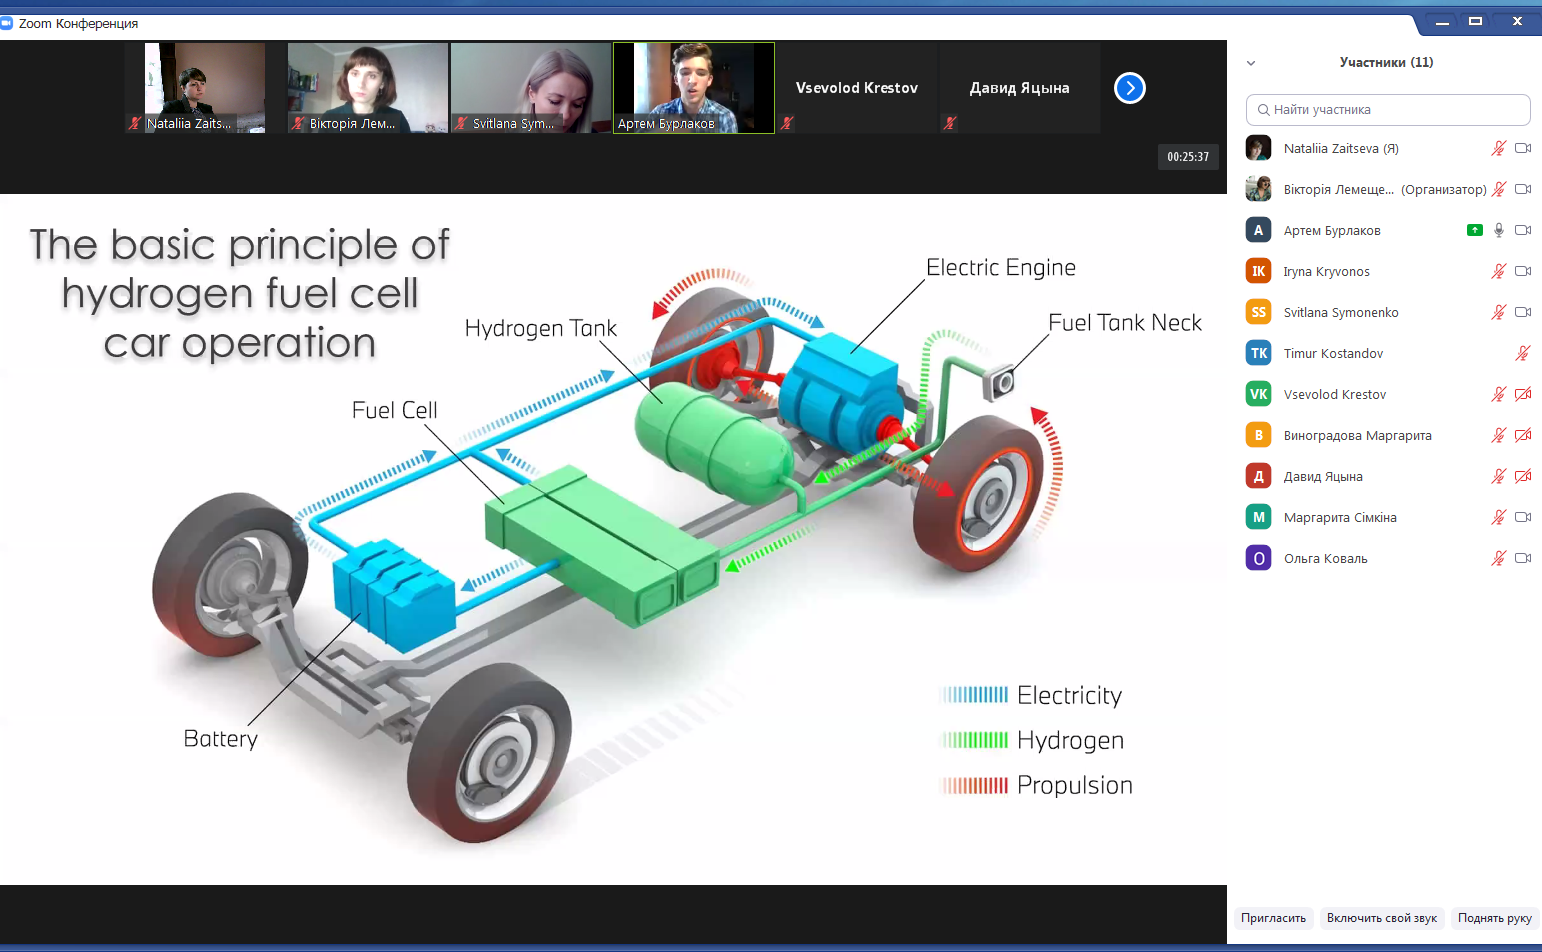Click the Zoom app icon in the title bar
Image resolution: width=1542 pixels, height=952 pixels.
[7, 23]
